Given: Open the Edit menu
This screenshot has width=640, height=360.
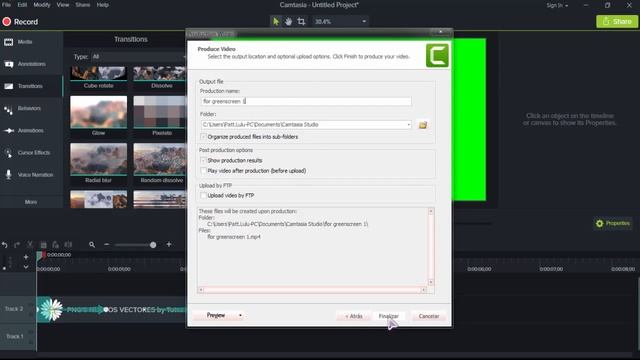Looking at the screenshot, I should tap(22, 5).
